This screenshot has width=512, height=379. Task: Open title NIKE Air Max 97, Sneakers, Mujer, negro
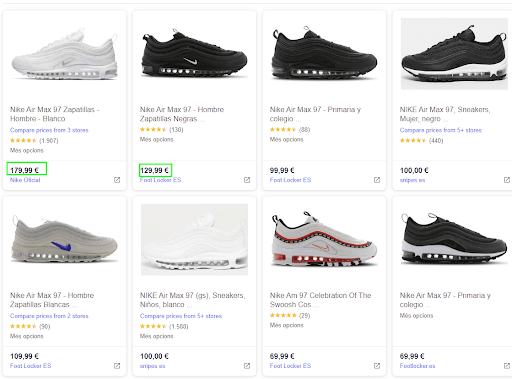pos(445,114)
